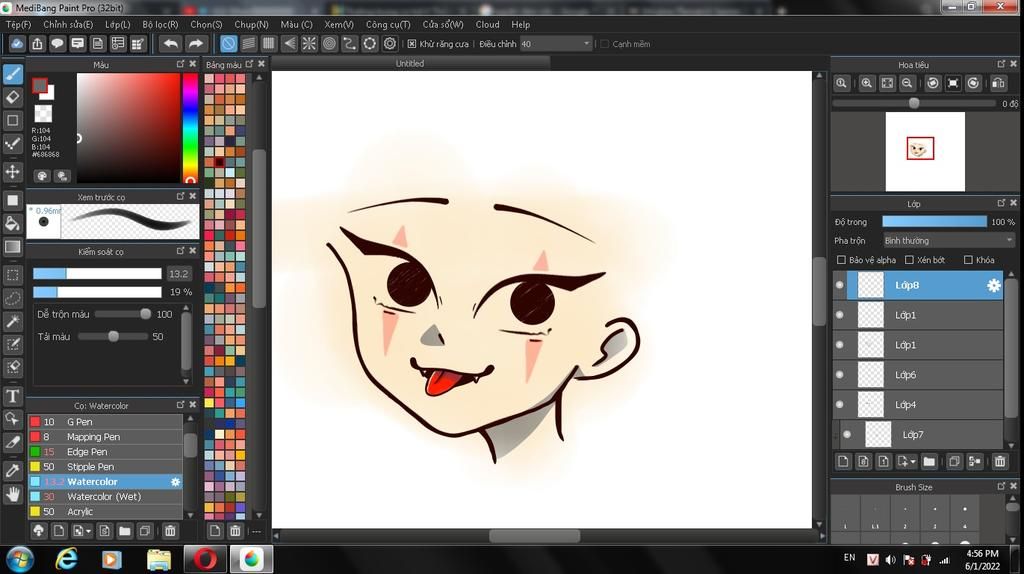The width and height of the screenshot is (1024, 574).
Task: Select the Eyedropper tool
Action: tap(12, 470)
